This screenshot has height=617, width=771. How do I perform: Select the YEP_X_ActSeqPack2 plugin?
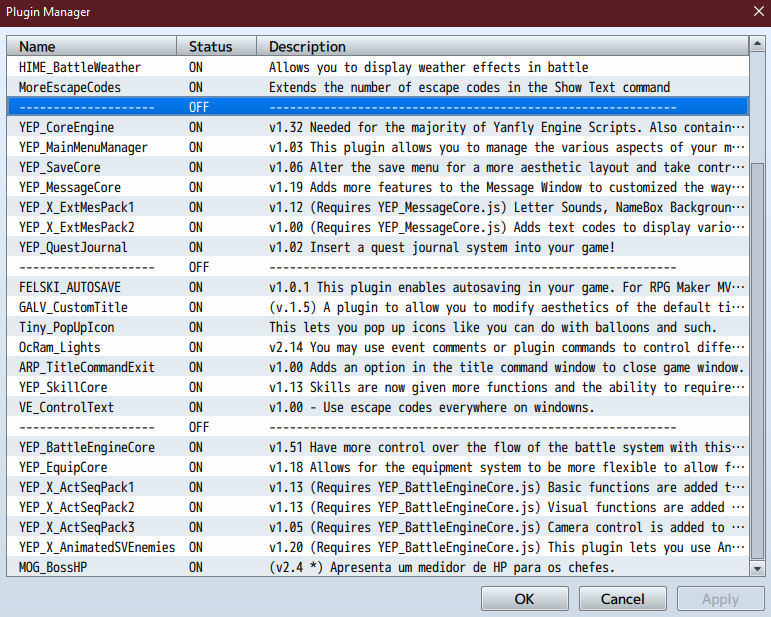click(x=378, y=507)
